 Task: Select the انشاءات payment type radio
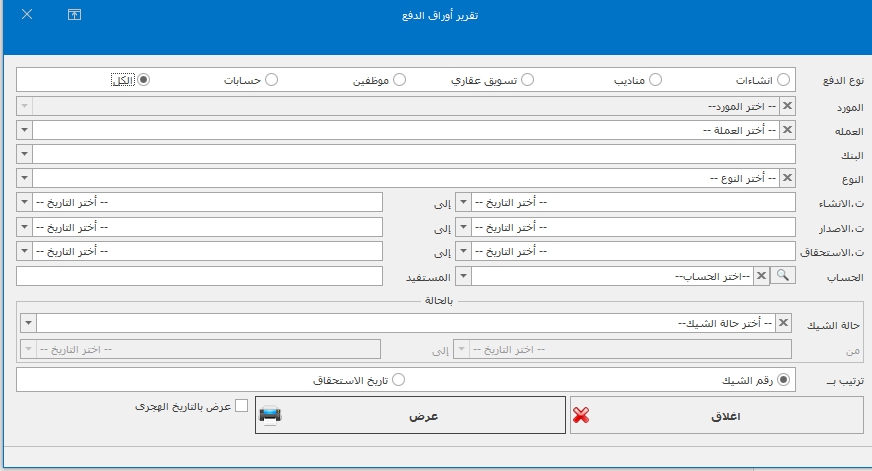click(783, 79)
